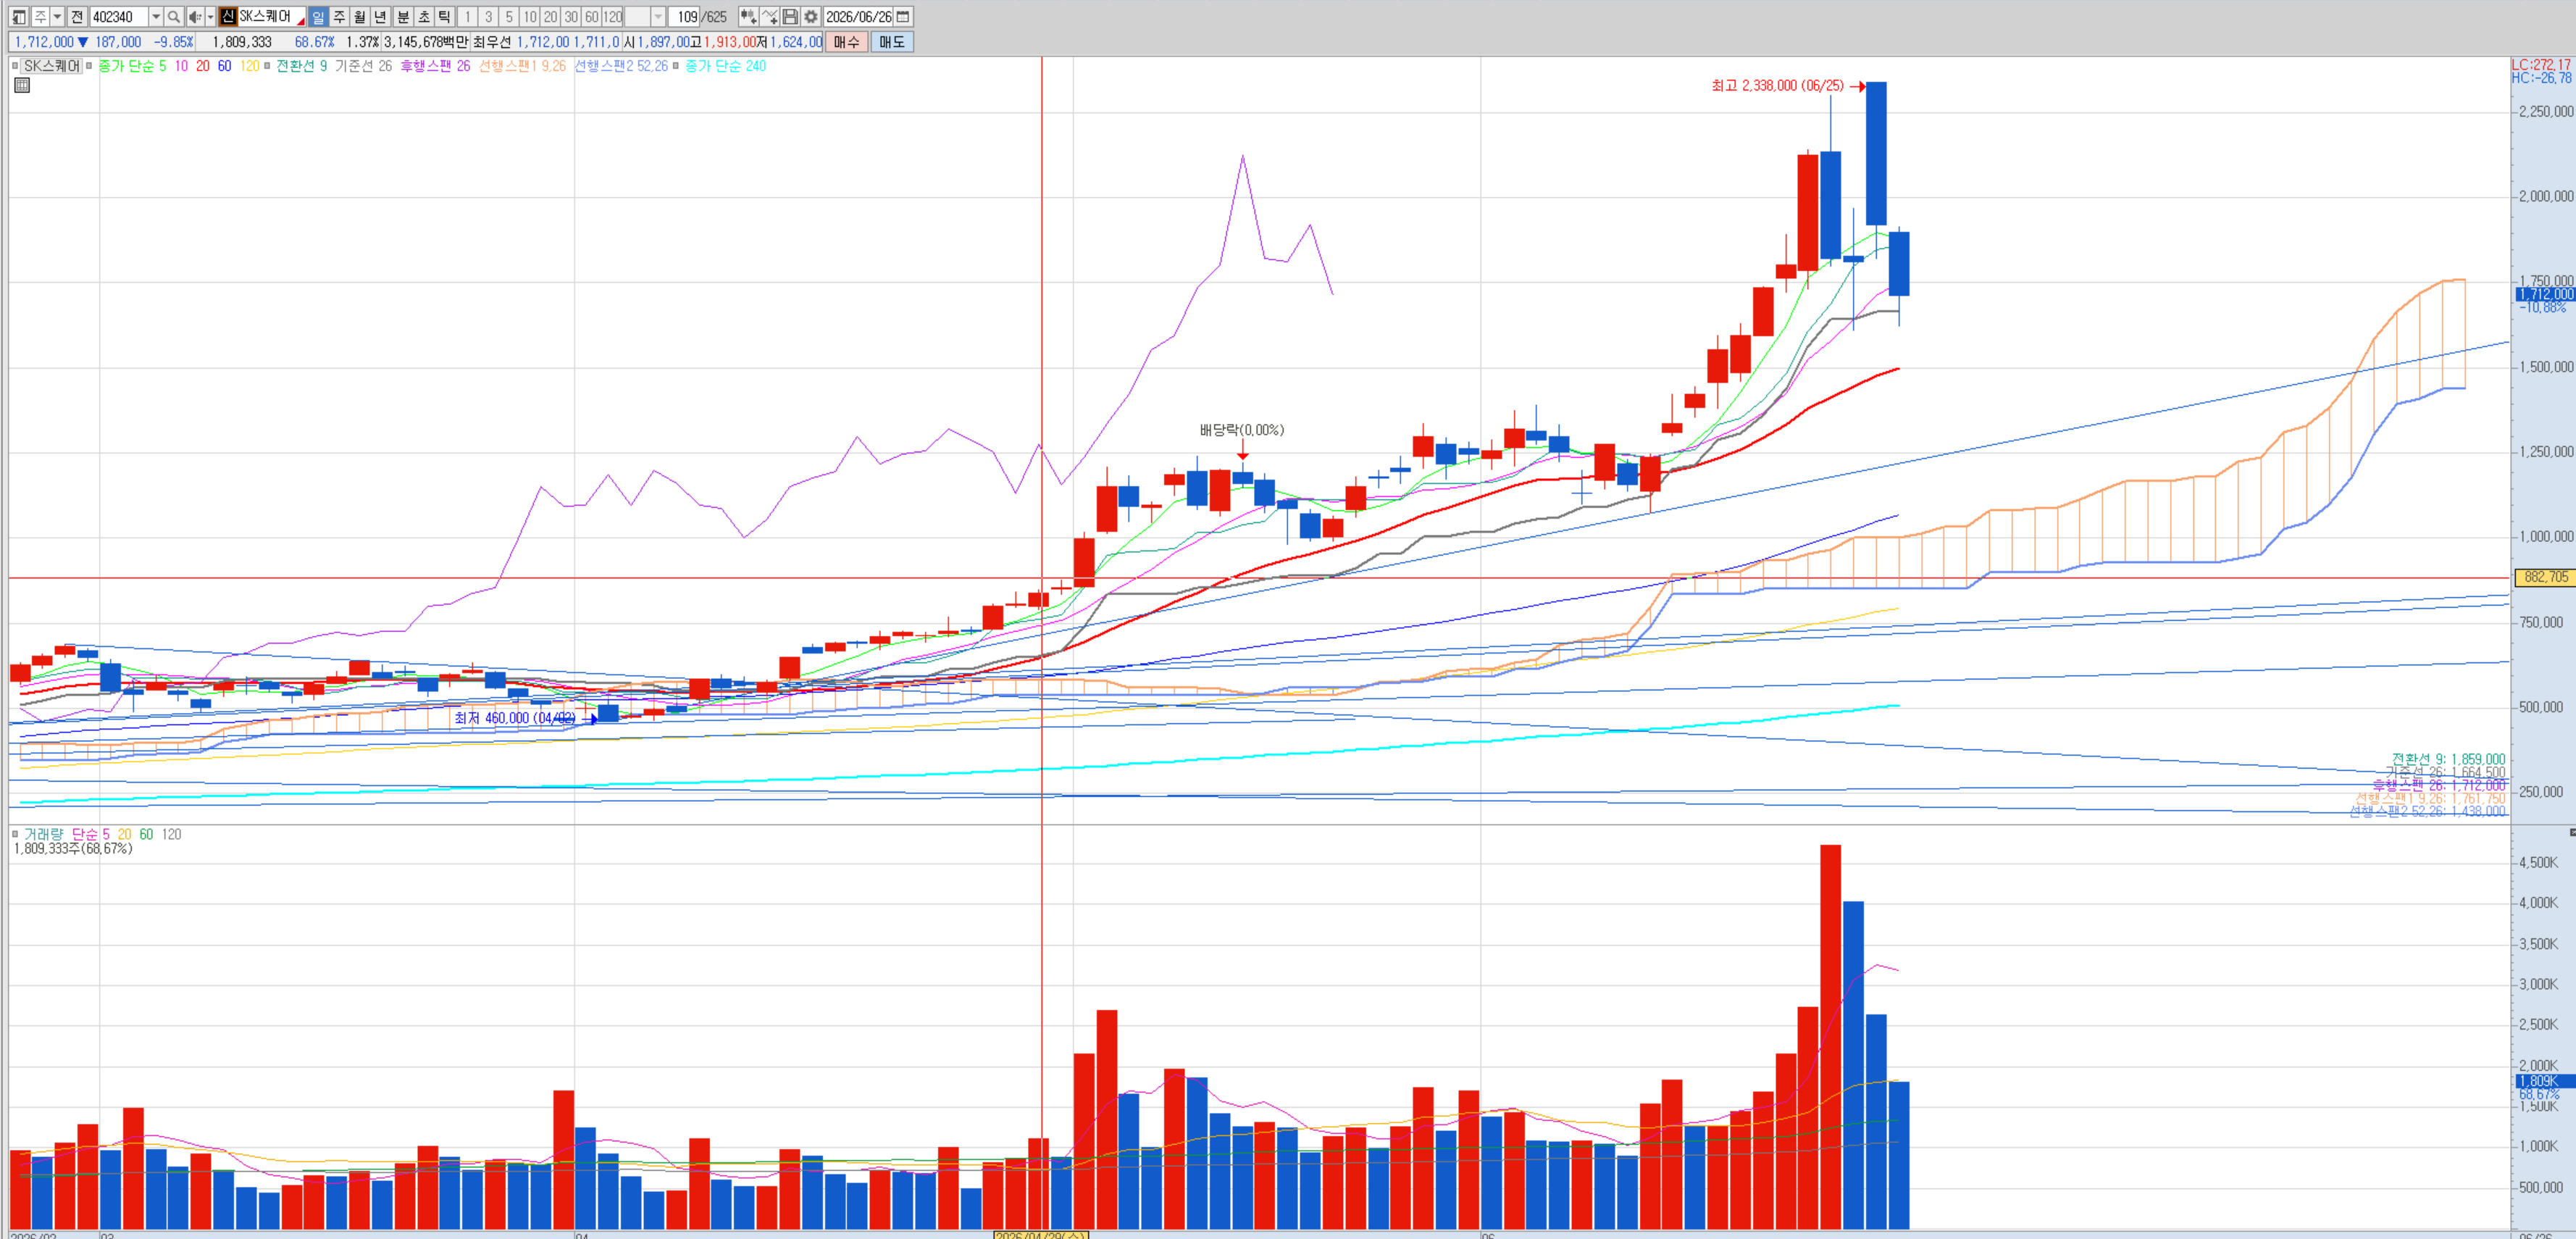Click the data table grid icon under SK스퀘어
Viewport: 2576px width, 1239px height.
click(22, 85)
